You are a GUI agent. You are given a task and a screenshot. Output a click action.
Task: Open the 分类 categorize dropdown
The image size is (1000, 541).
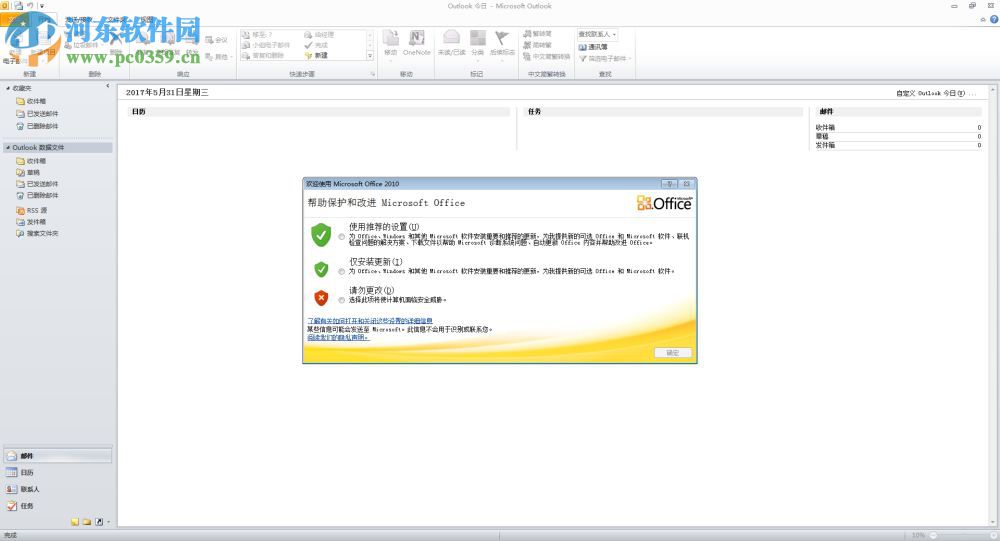[x=478, y=43]
